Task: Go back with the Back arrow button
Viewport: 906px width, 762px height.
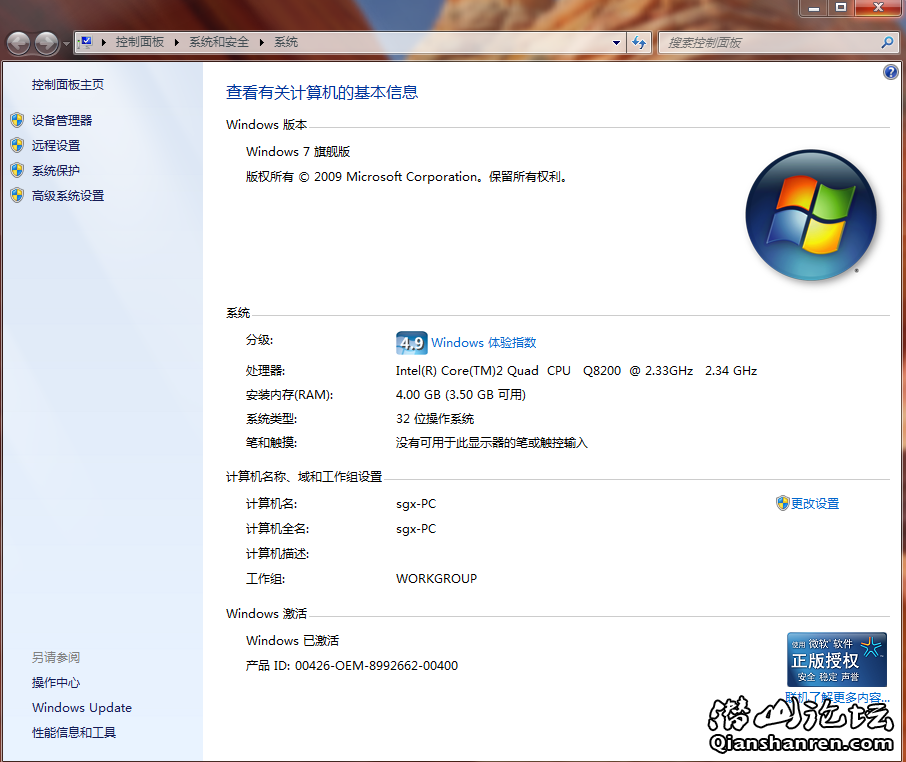Action: tap(18, 43)
